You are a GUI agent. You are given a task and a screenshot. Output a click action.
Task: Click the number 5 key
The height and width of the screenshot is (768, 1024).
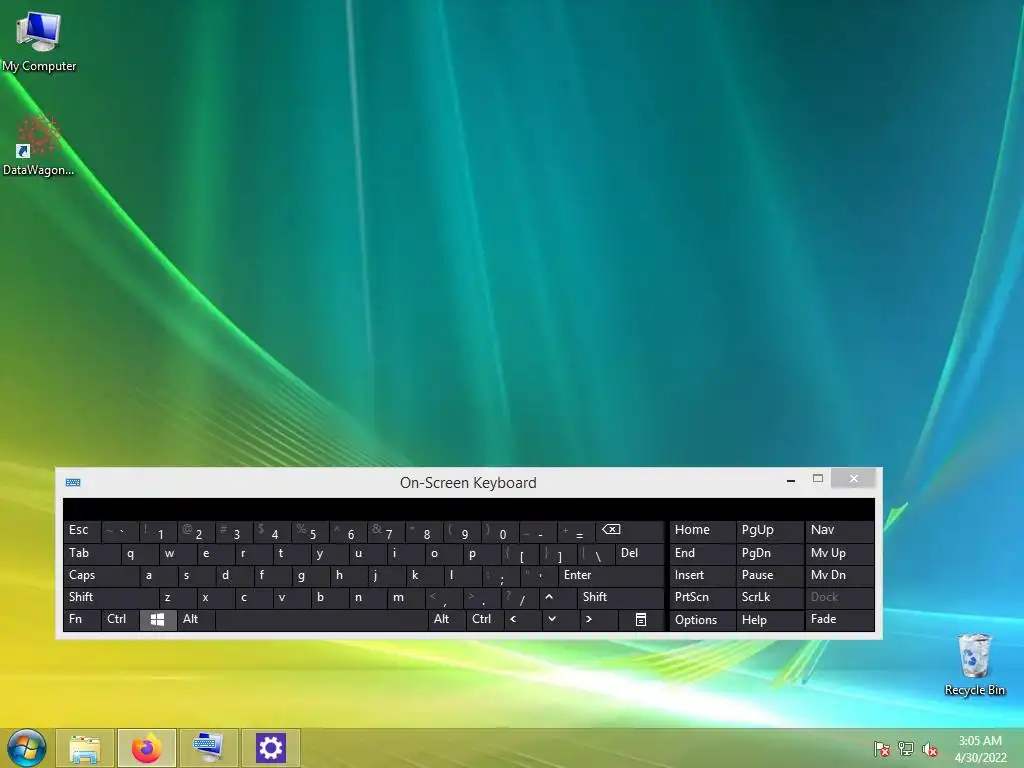[310, 532]
